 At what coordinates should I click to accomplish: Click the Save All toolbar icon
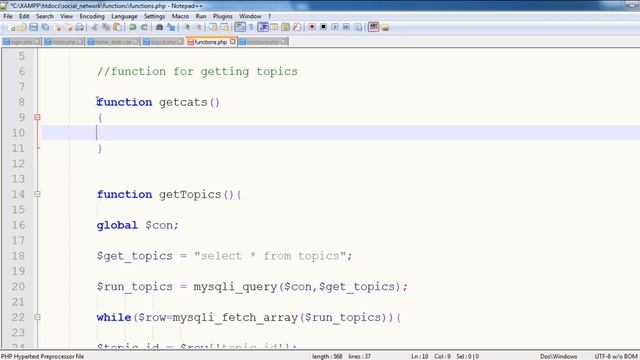coord(45,27)
